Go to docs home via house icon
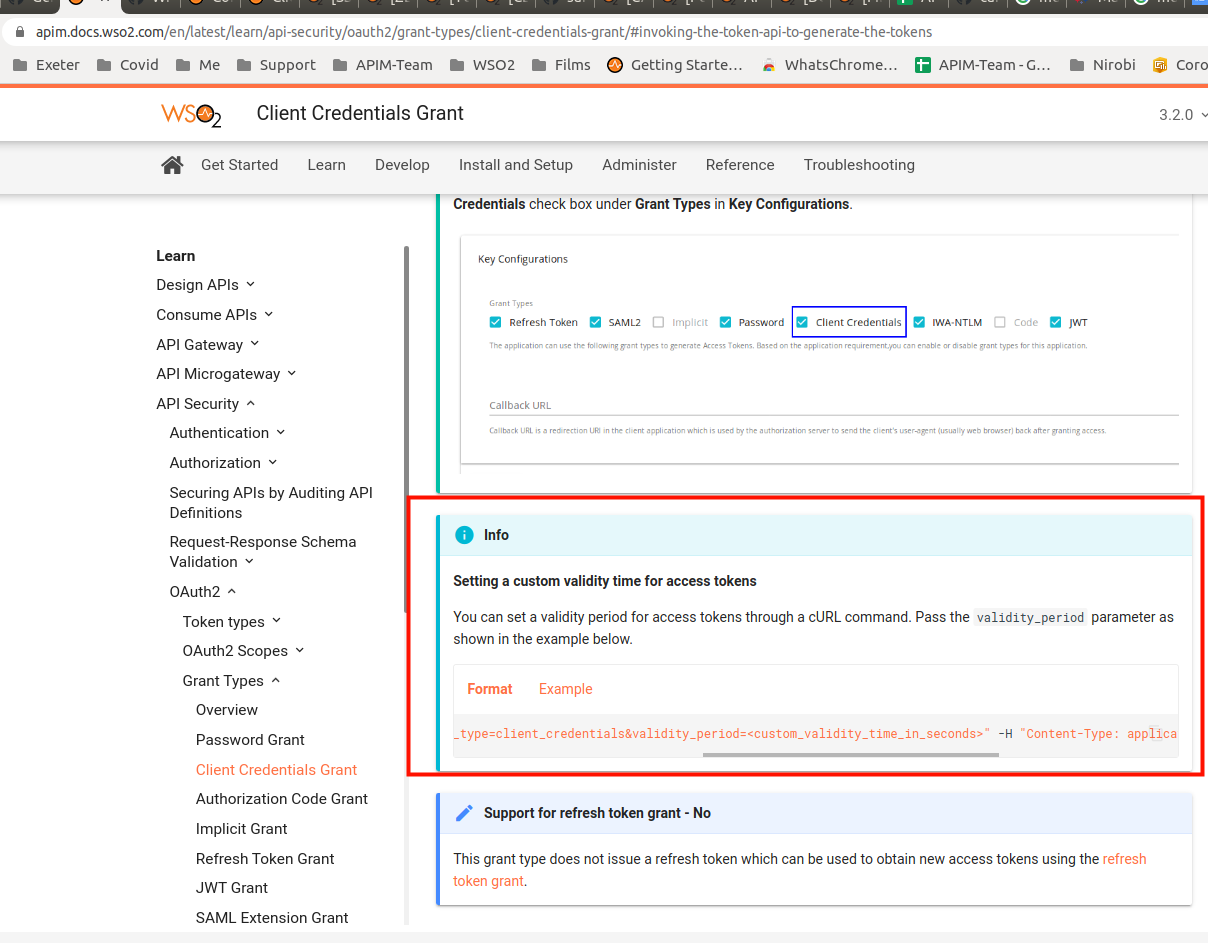The image size is (1208, 943). click(x=172, y=165)
